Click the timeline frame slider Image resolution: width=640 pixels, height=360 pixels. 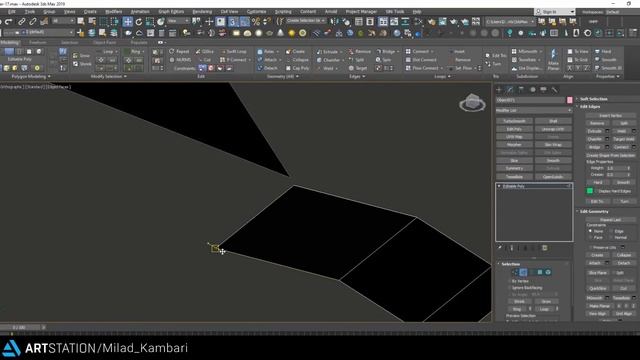click(20, 327)
